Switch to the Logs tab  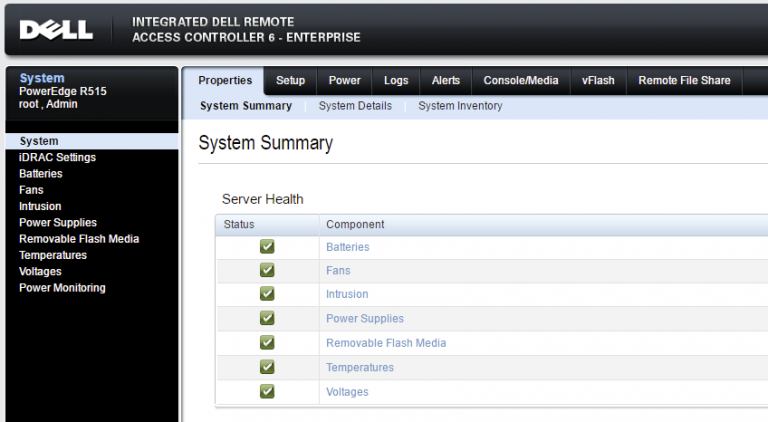click(396, 81)
